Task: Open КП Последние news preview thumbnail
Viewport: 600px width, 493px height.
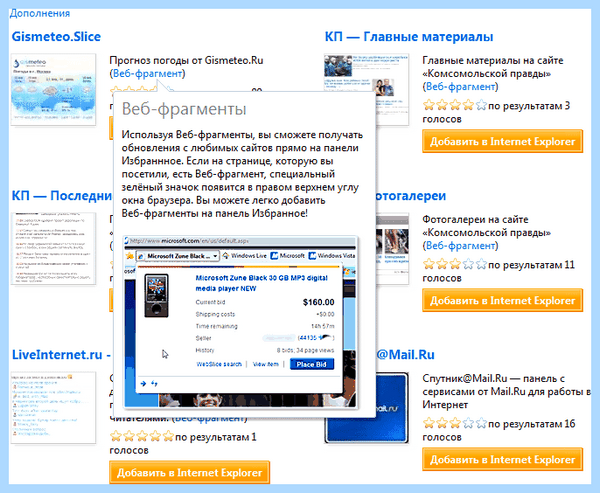Action: point(53,249)
